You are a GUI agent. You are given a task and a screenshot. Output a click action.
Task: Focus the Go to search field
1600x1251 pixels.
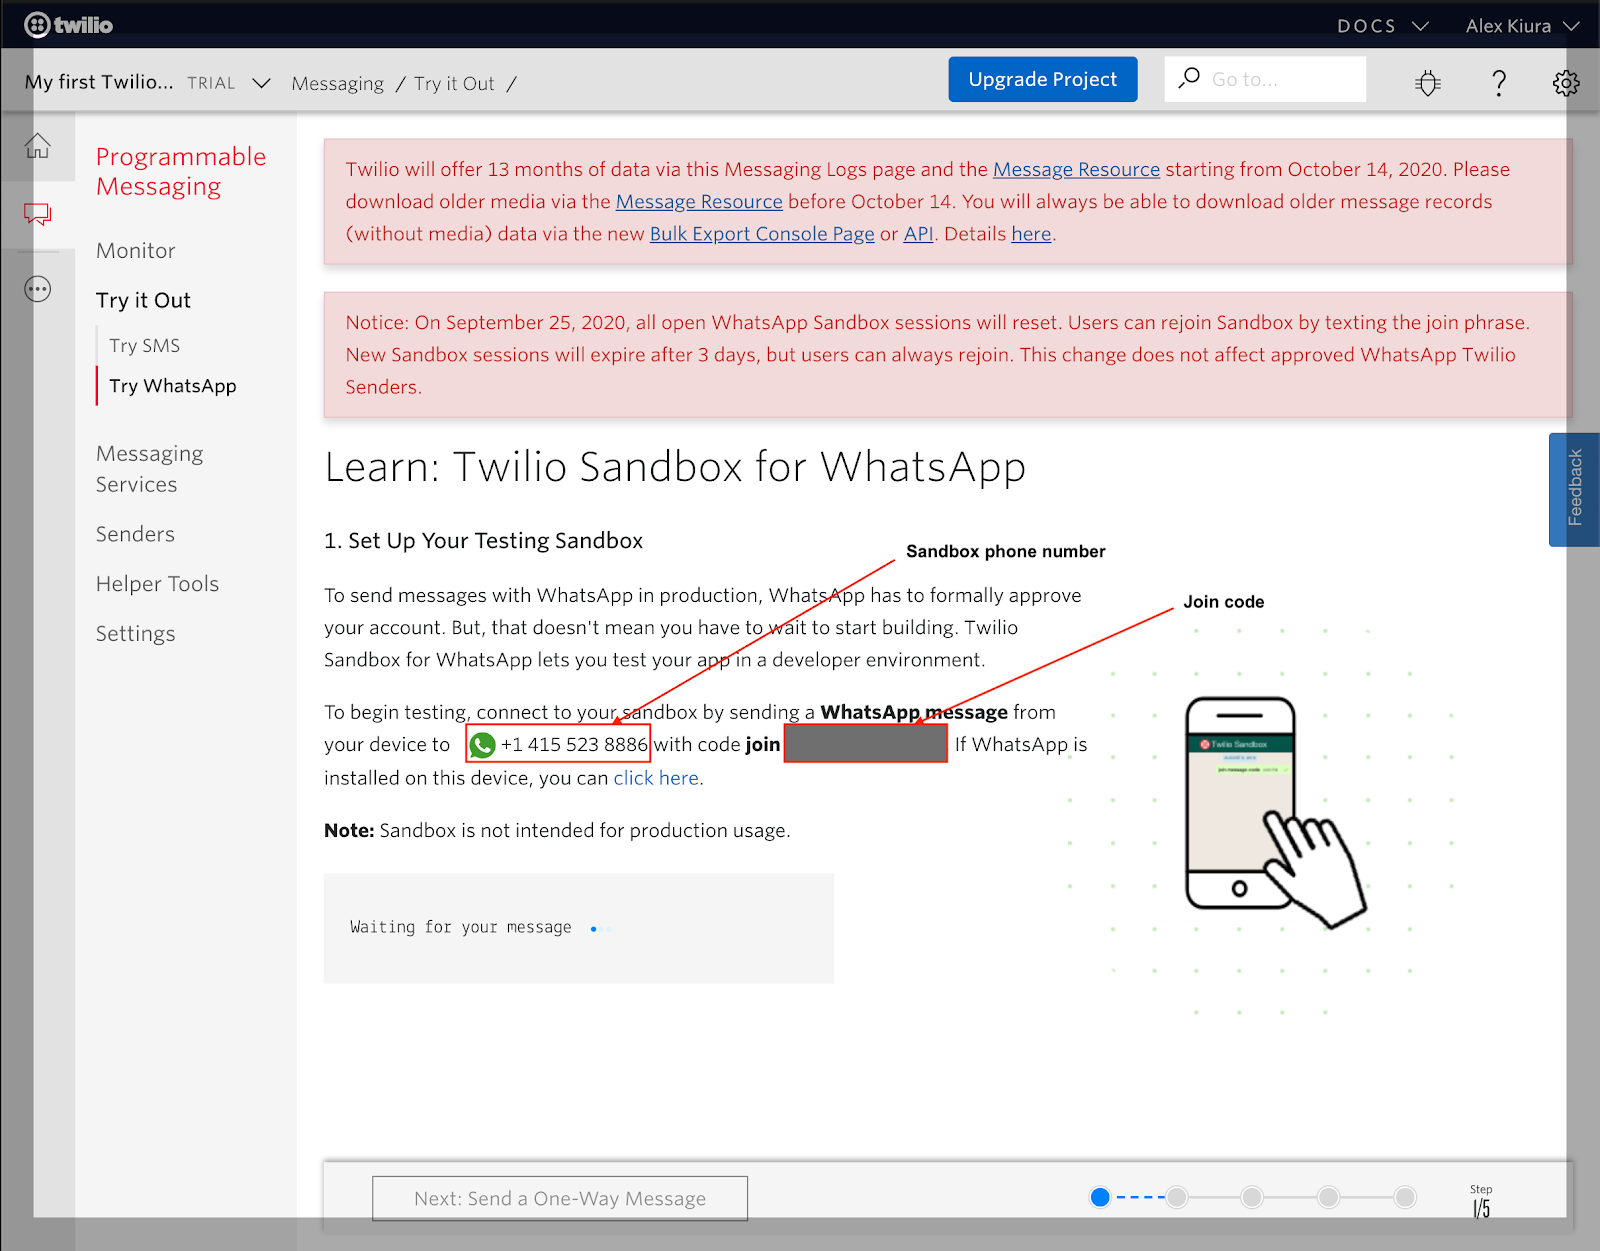pos(1266,79)
